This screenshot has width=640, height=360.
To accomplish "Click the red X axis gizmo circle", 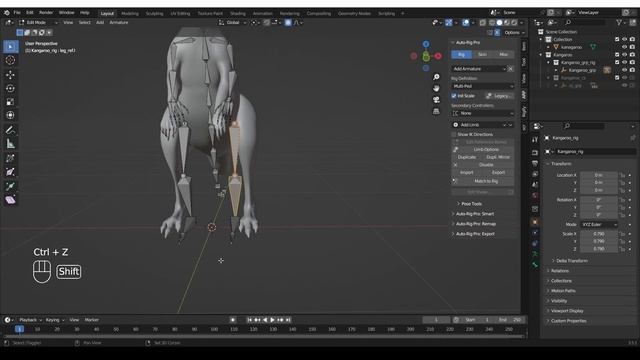I will [438, 56].
